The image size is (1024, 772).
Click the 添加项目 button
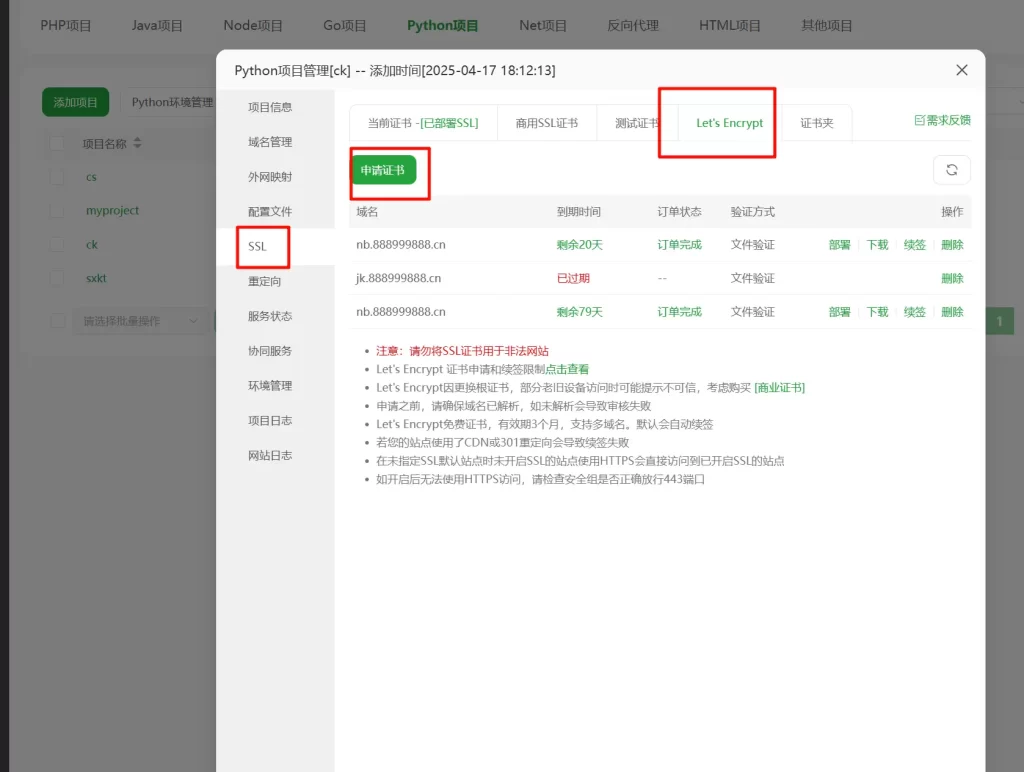tap(74, 102)
